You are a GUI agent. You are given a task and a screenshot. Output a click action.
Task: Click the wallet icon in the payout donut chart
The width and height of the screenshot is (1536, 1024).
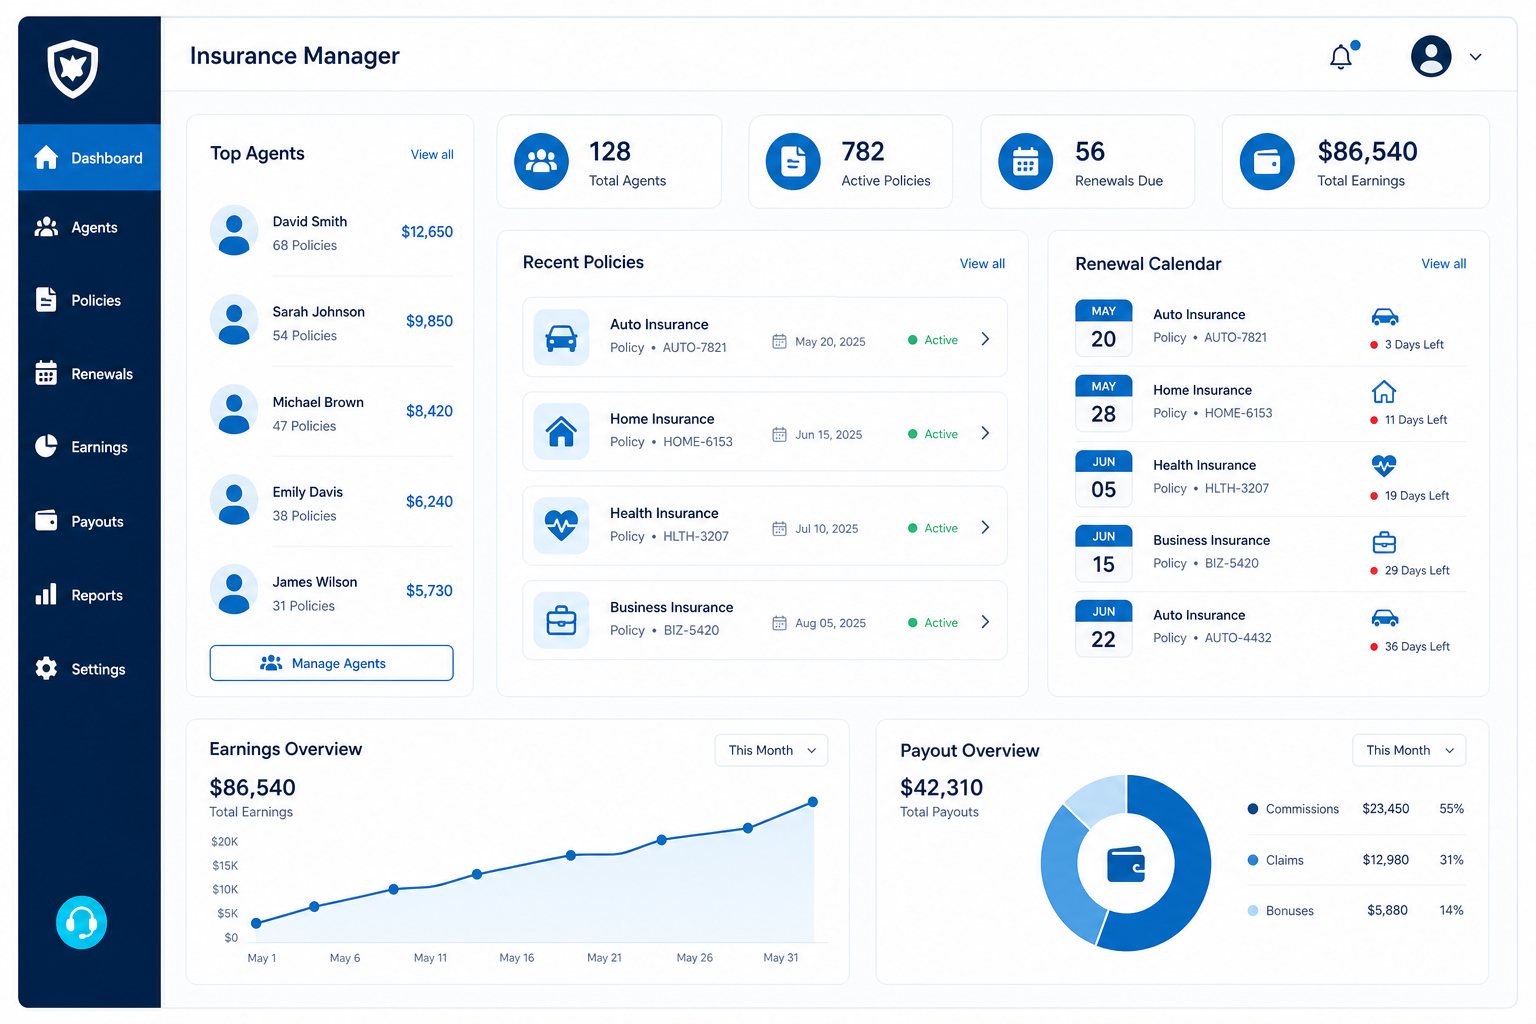point(1126,864)
